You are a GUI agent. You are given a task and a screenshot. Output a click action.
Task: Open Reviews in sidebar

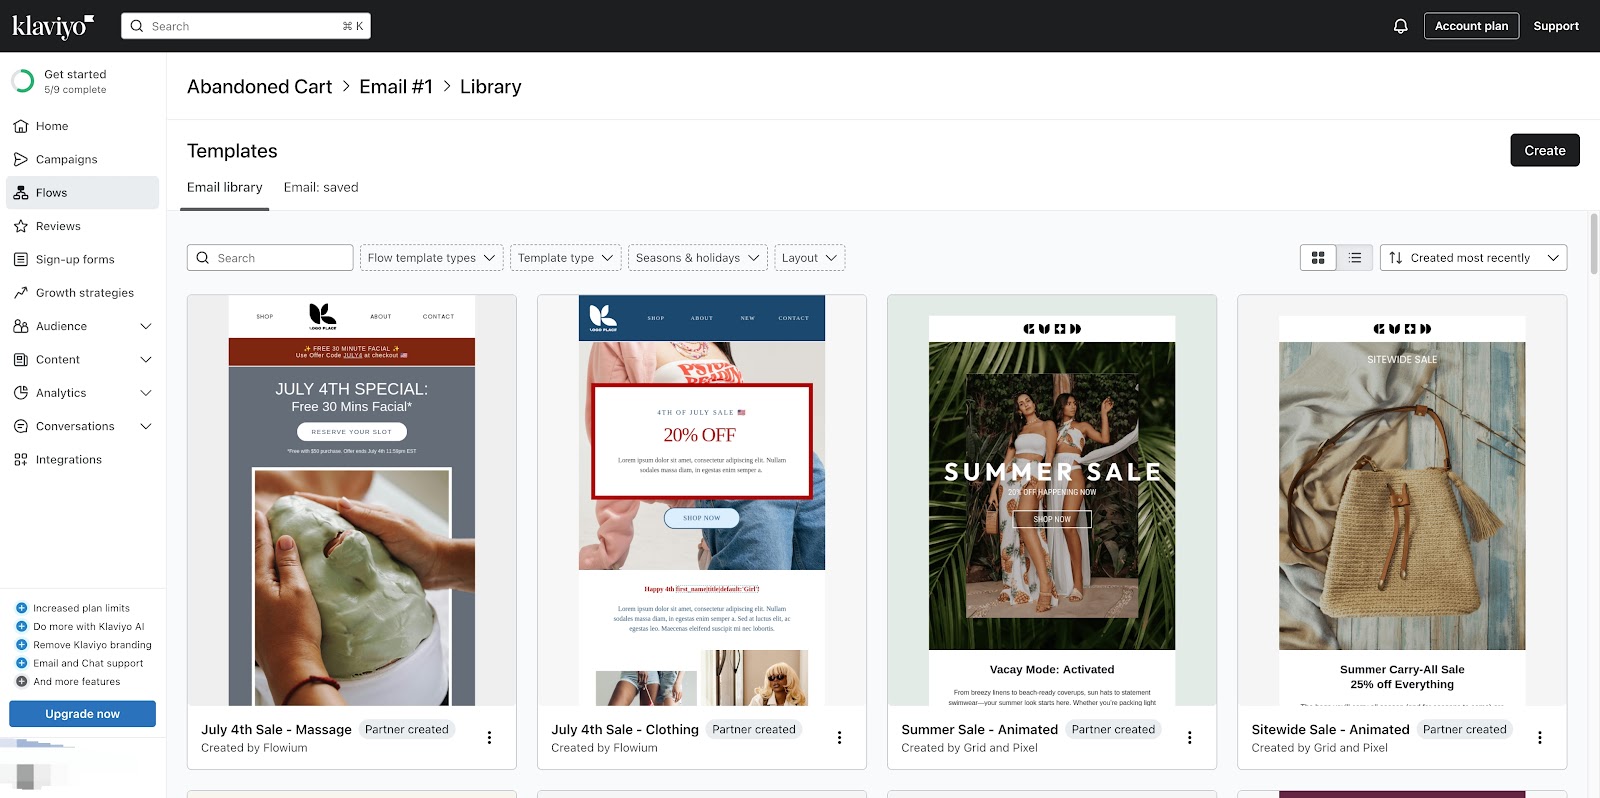tap(82, 226)
